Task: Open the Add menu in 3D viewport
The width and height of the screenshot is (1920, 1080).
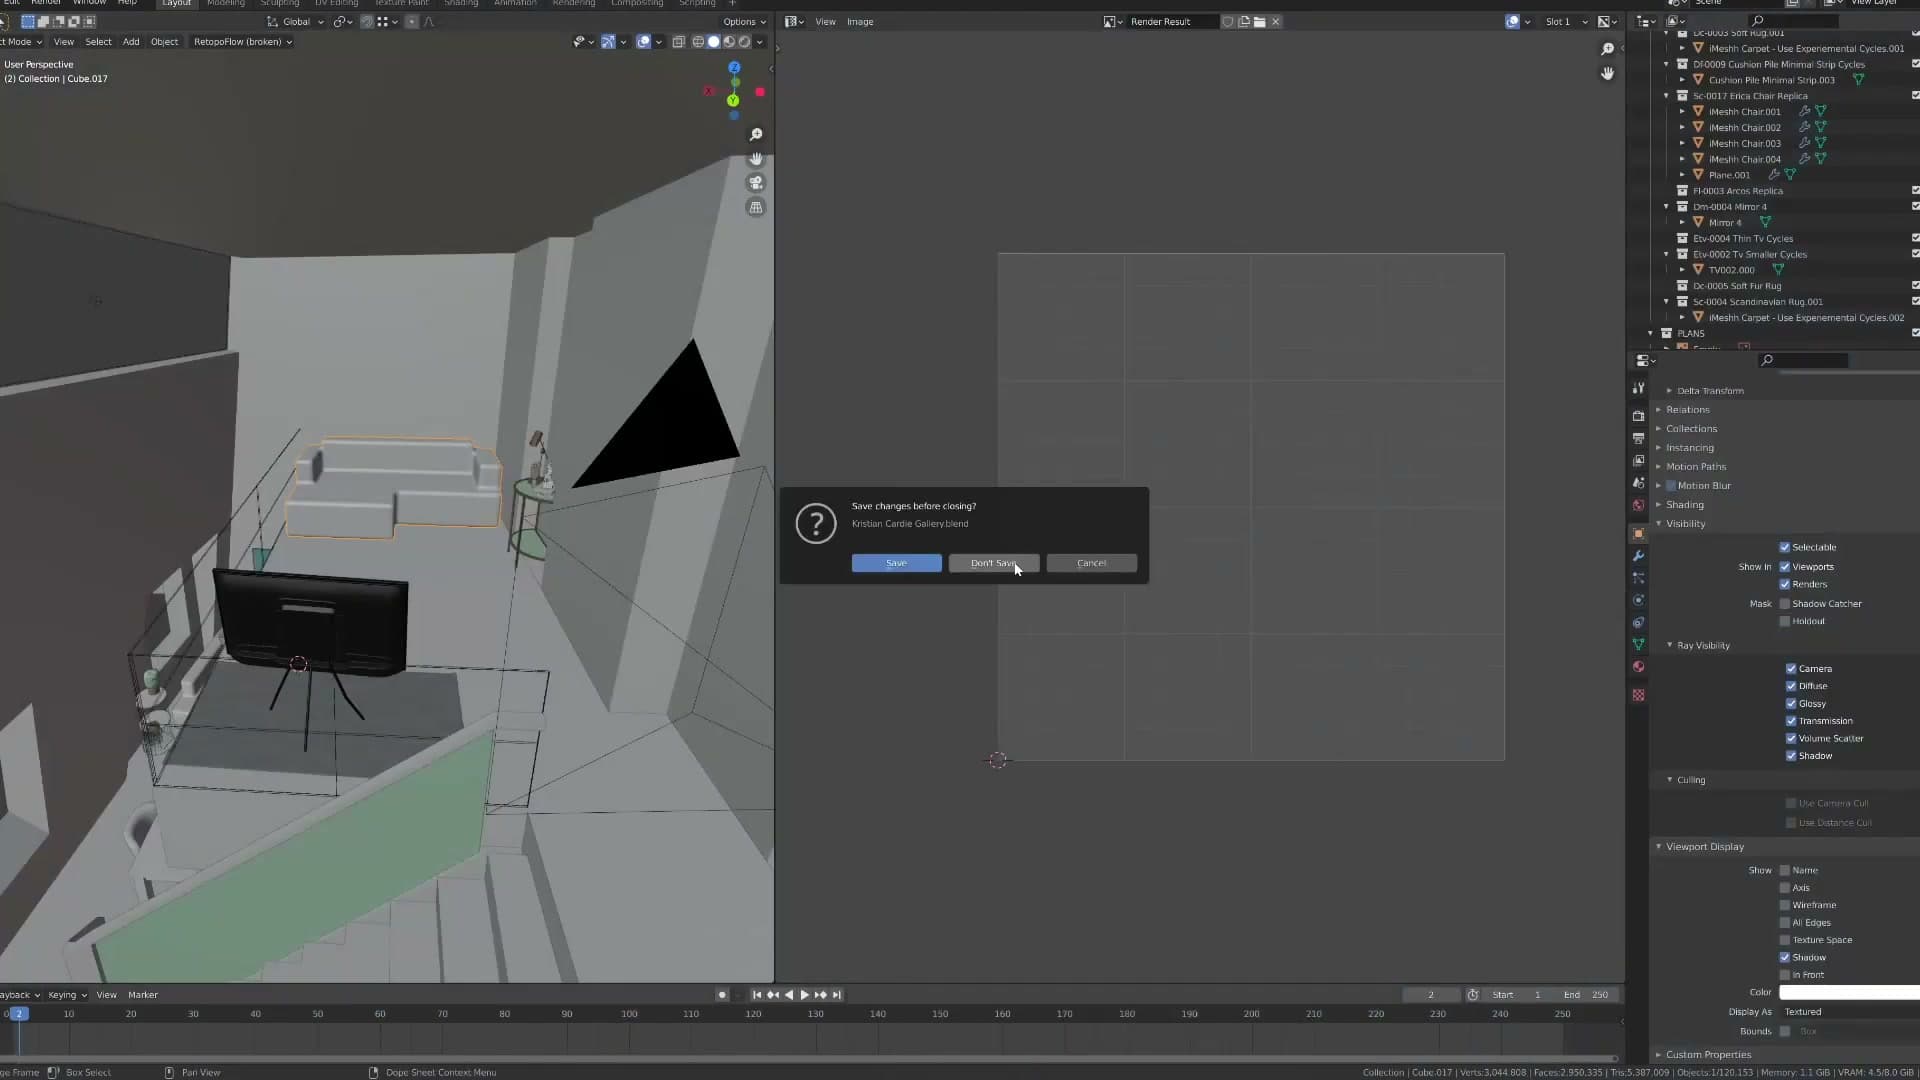Action: [x=131, y=42]
